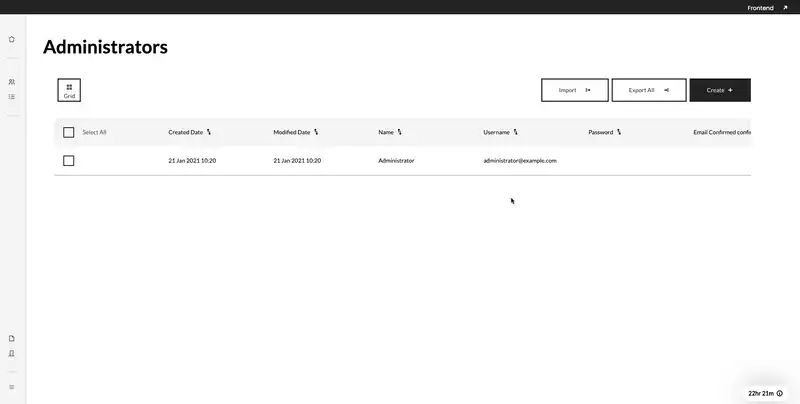Screen dimensions: 800x404
Task: Click the Import button
Action: (x=574, y=90)
